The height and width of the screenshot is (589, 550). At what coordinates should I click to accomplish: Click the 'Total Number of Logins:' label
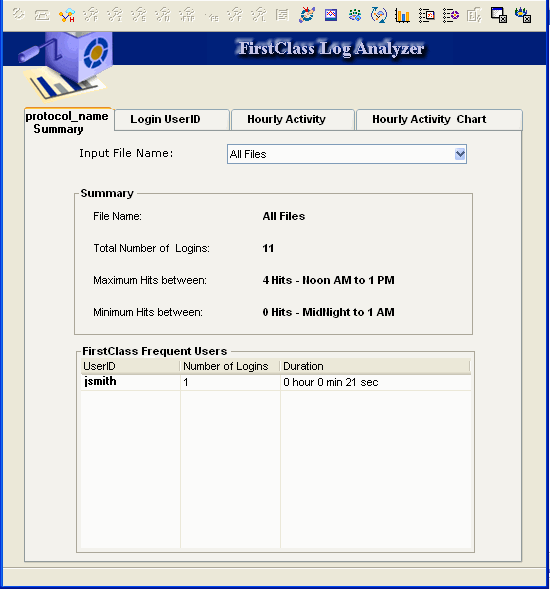click(151, 248)
